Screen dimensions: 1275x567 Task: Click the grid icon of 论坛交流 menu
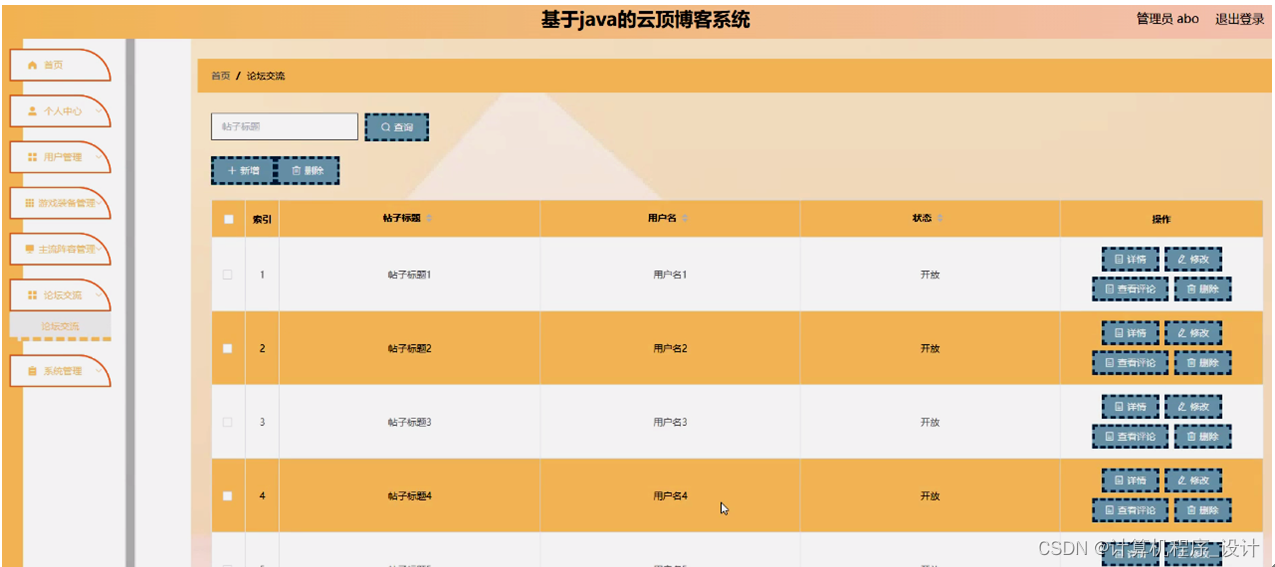(x=33, y=295)
